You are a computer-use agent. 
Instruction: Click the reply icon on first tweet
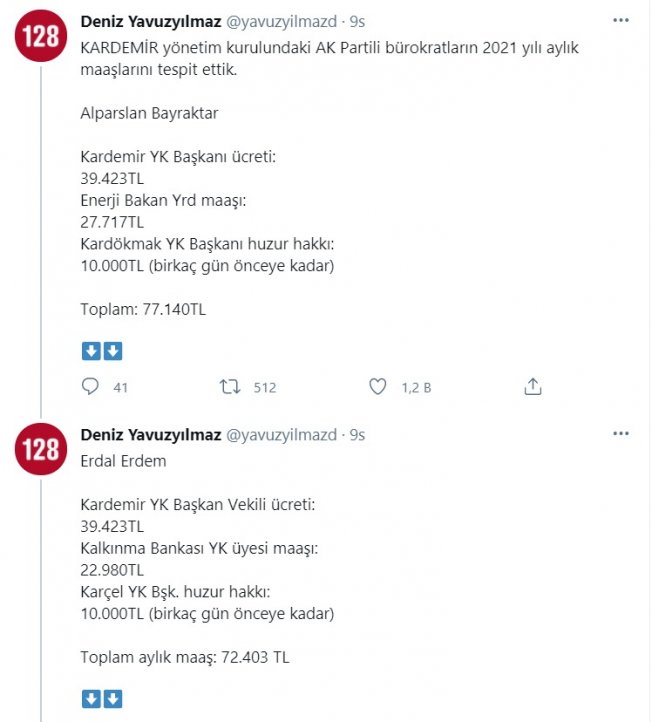point(90,387)
